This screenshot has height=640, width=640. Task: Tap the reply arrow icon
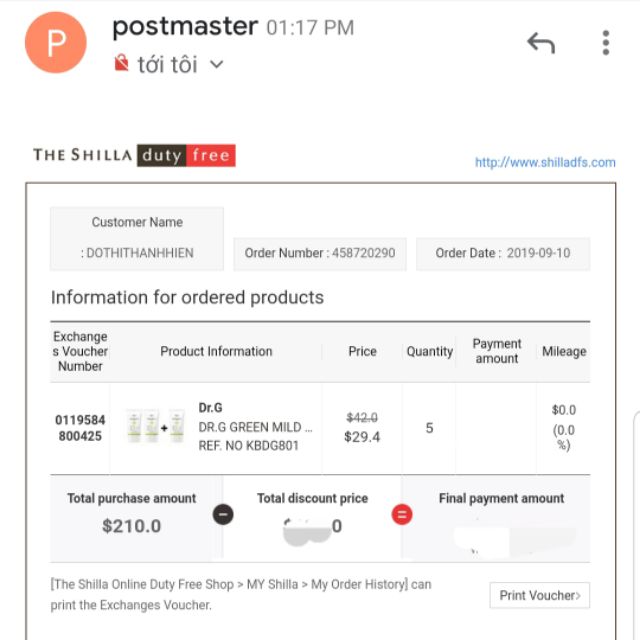pyautogui.click(x=540, y=43)
